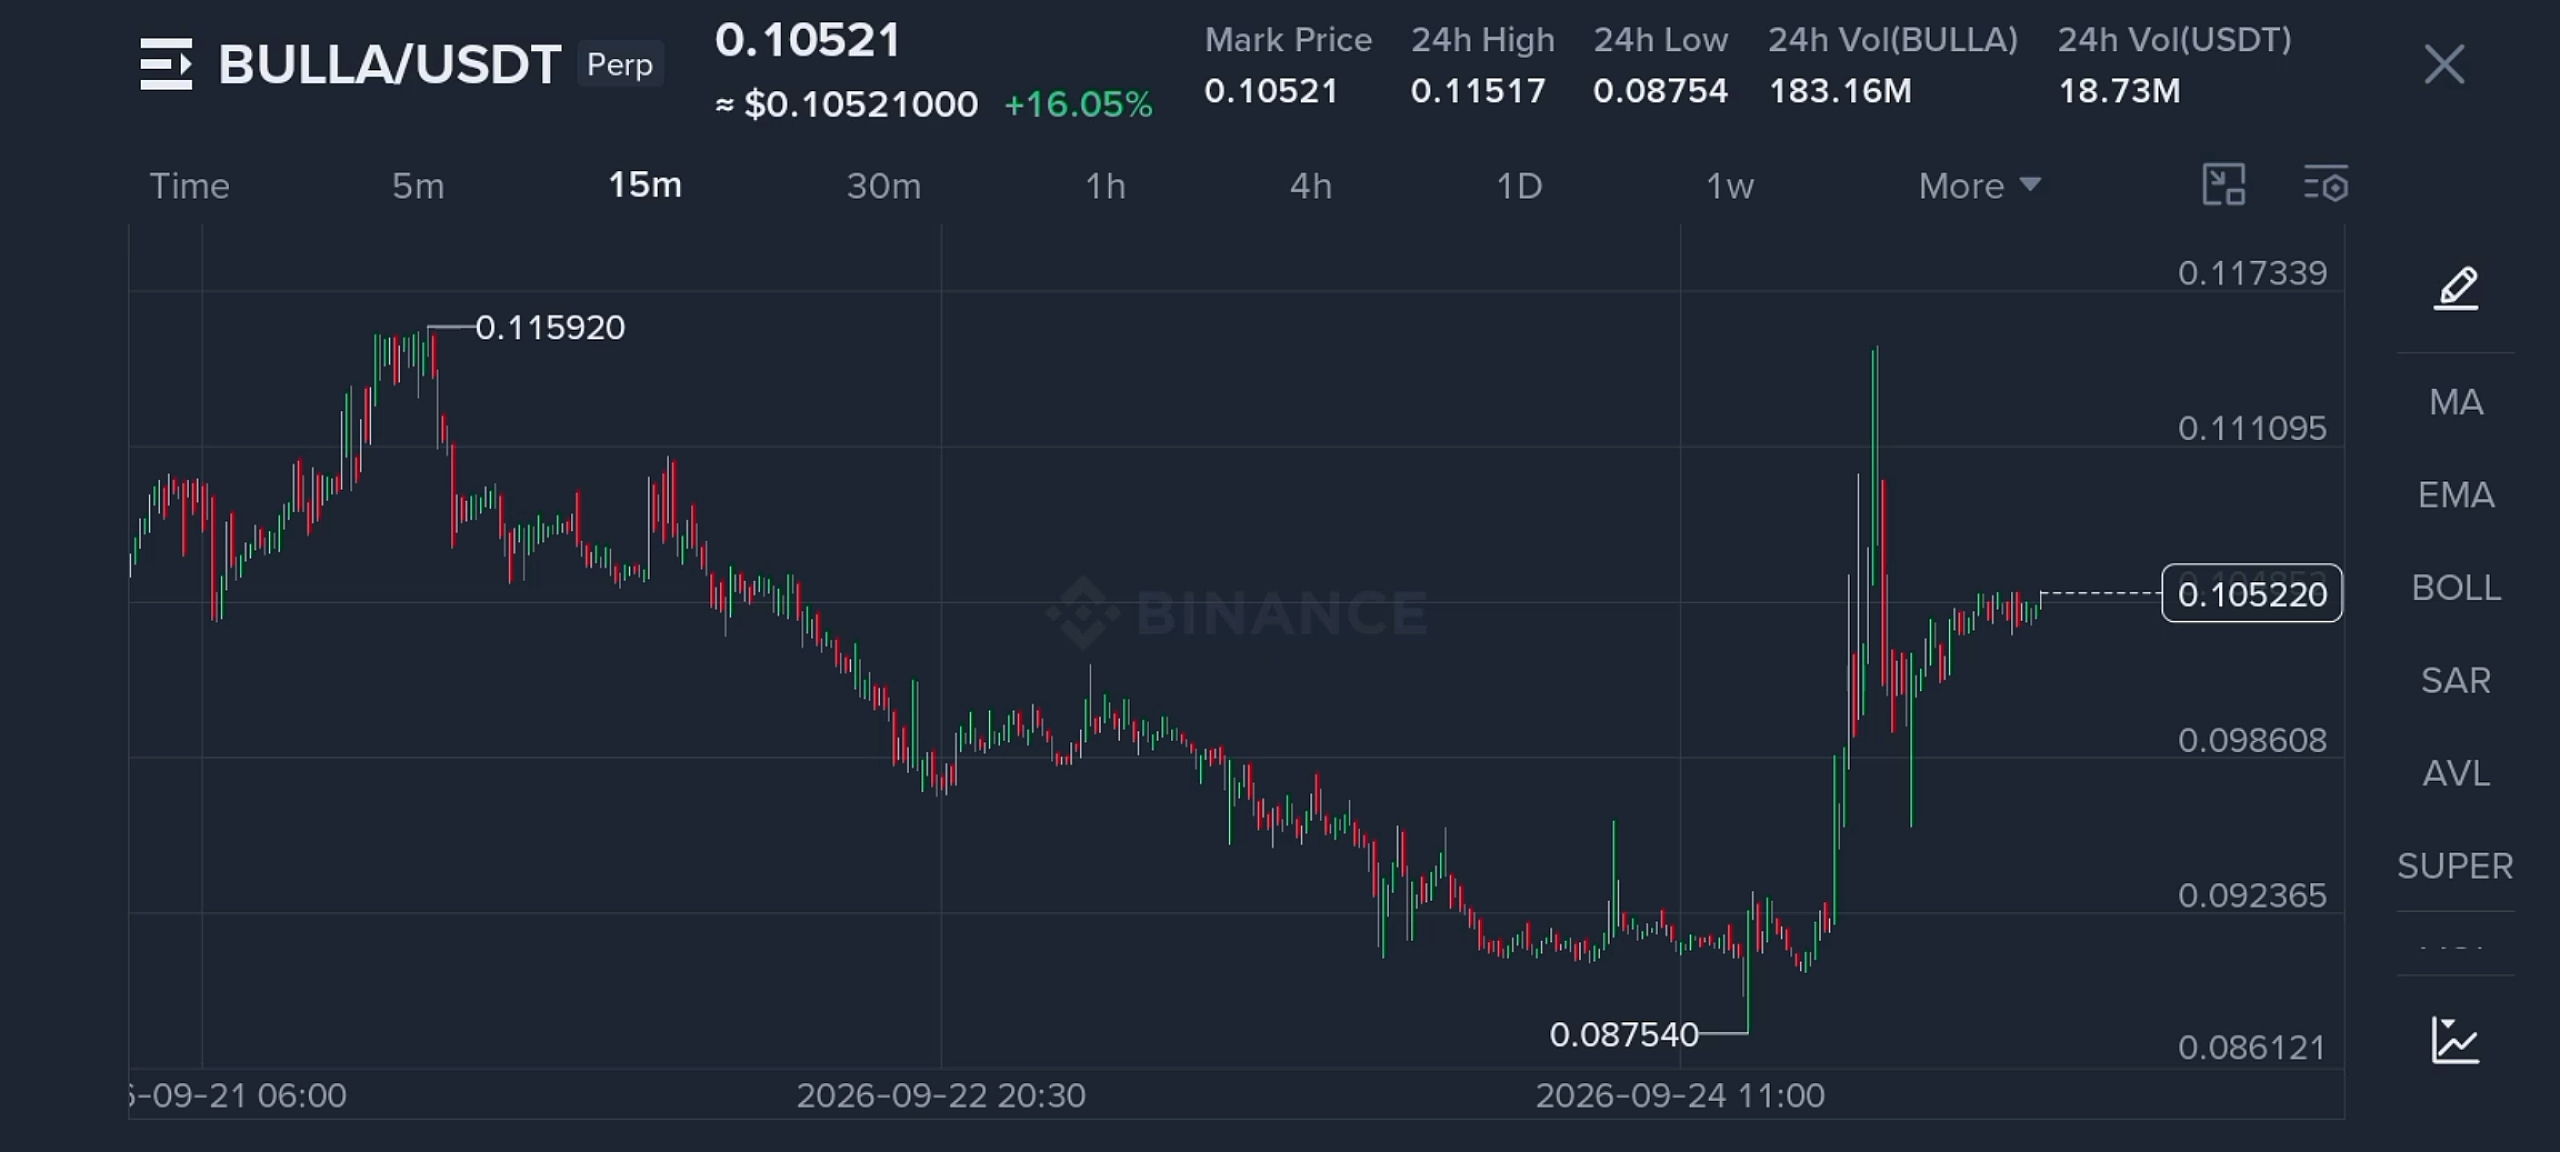Close the chart view with X icon
Viewport: 2560px width, 1152px height.
coord(2444,65)
